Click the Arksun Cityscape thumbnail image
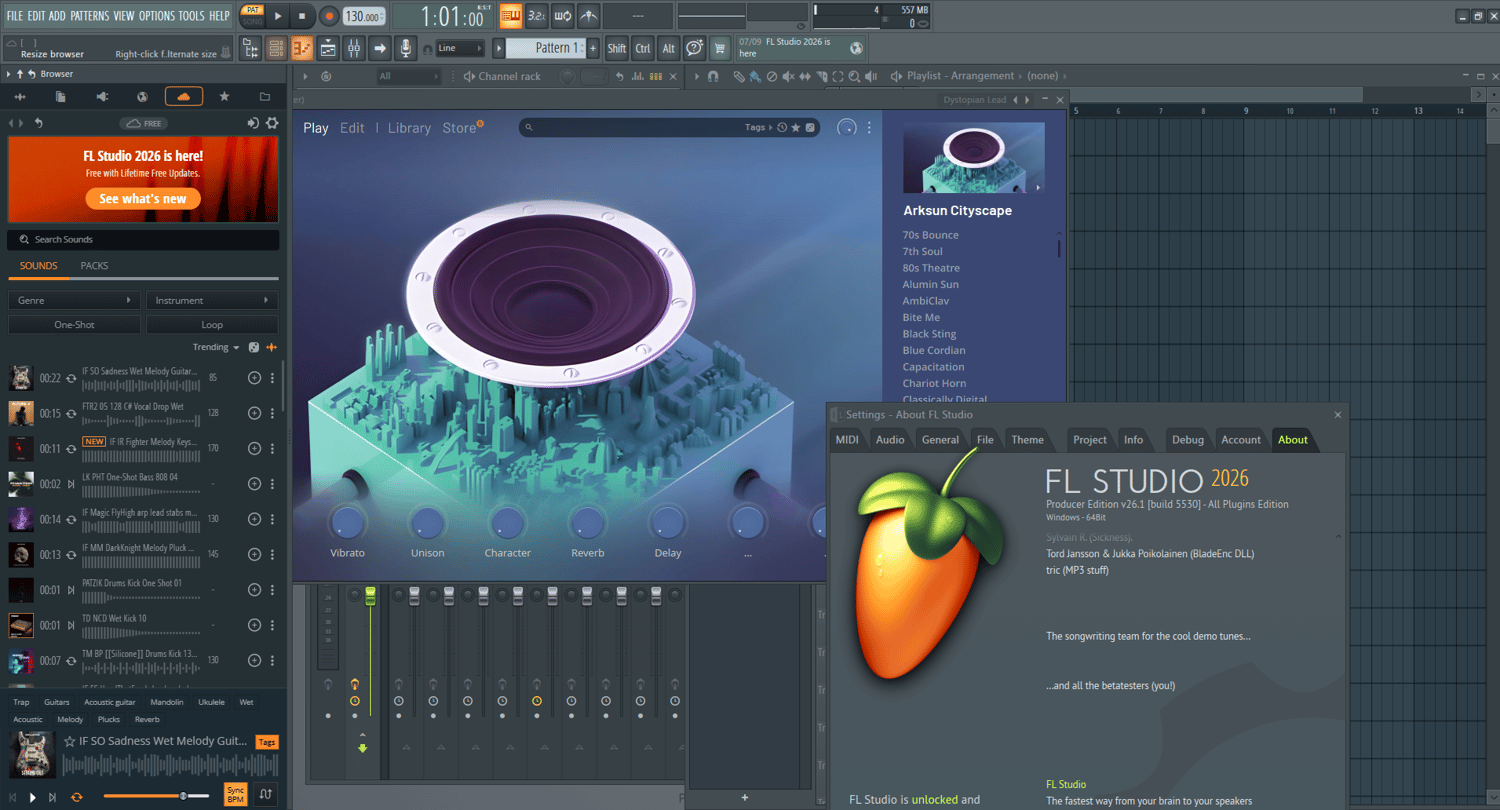The width and height of the screenshot is (1500, 810). click(x=973, y=158)
